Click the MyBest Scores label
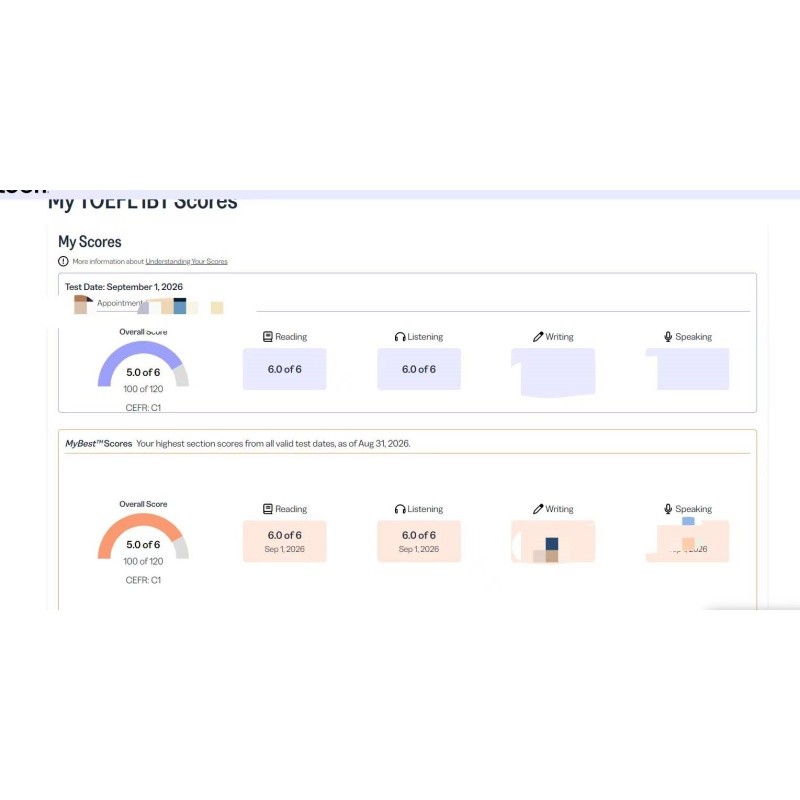Screen dimensions: 800x800 click(98, 443)
